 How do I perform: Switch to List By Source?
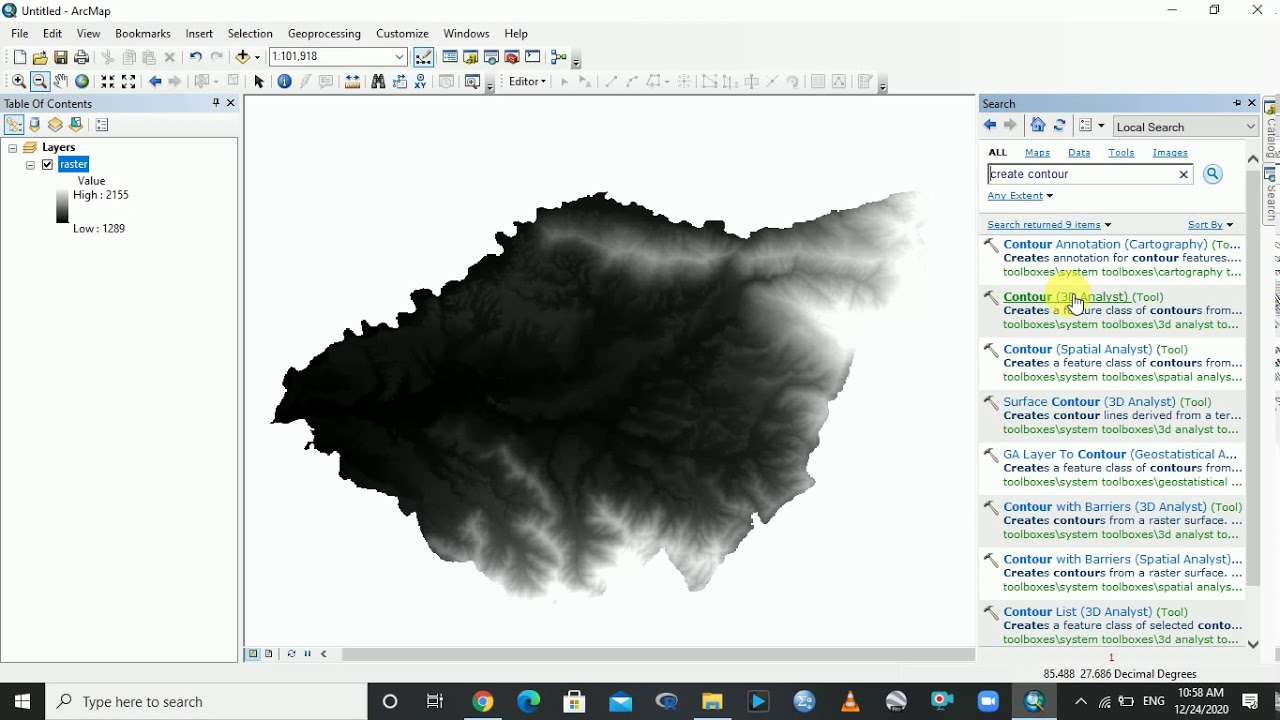35,125
